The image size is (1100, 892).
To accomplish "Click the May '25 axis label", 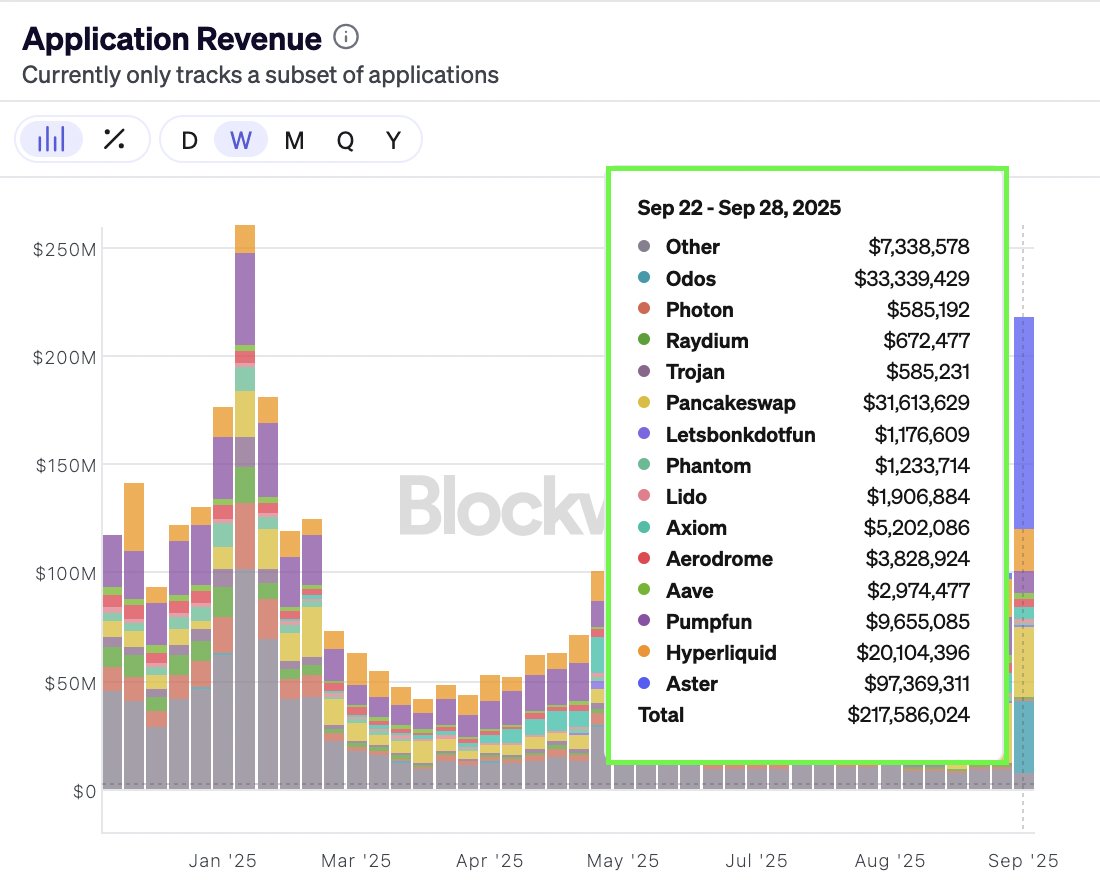I will coord(623,860).
